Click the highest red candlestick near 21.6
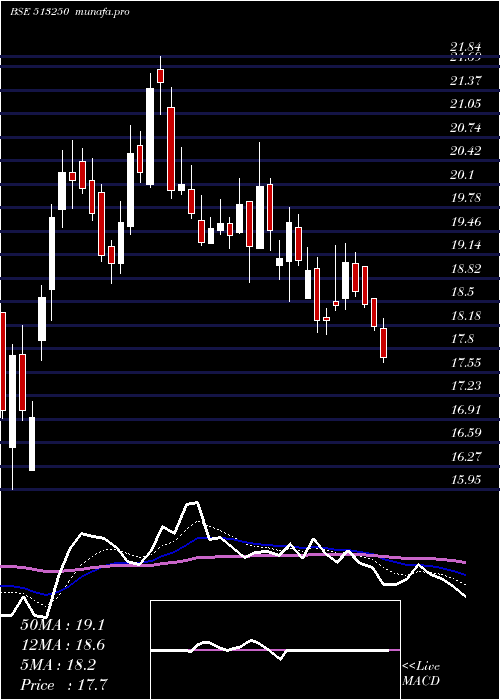 (x=160, y=75)
